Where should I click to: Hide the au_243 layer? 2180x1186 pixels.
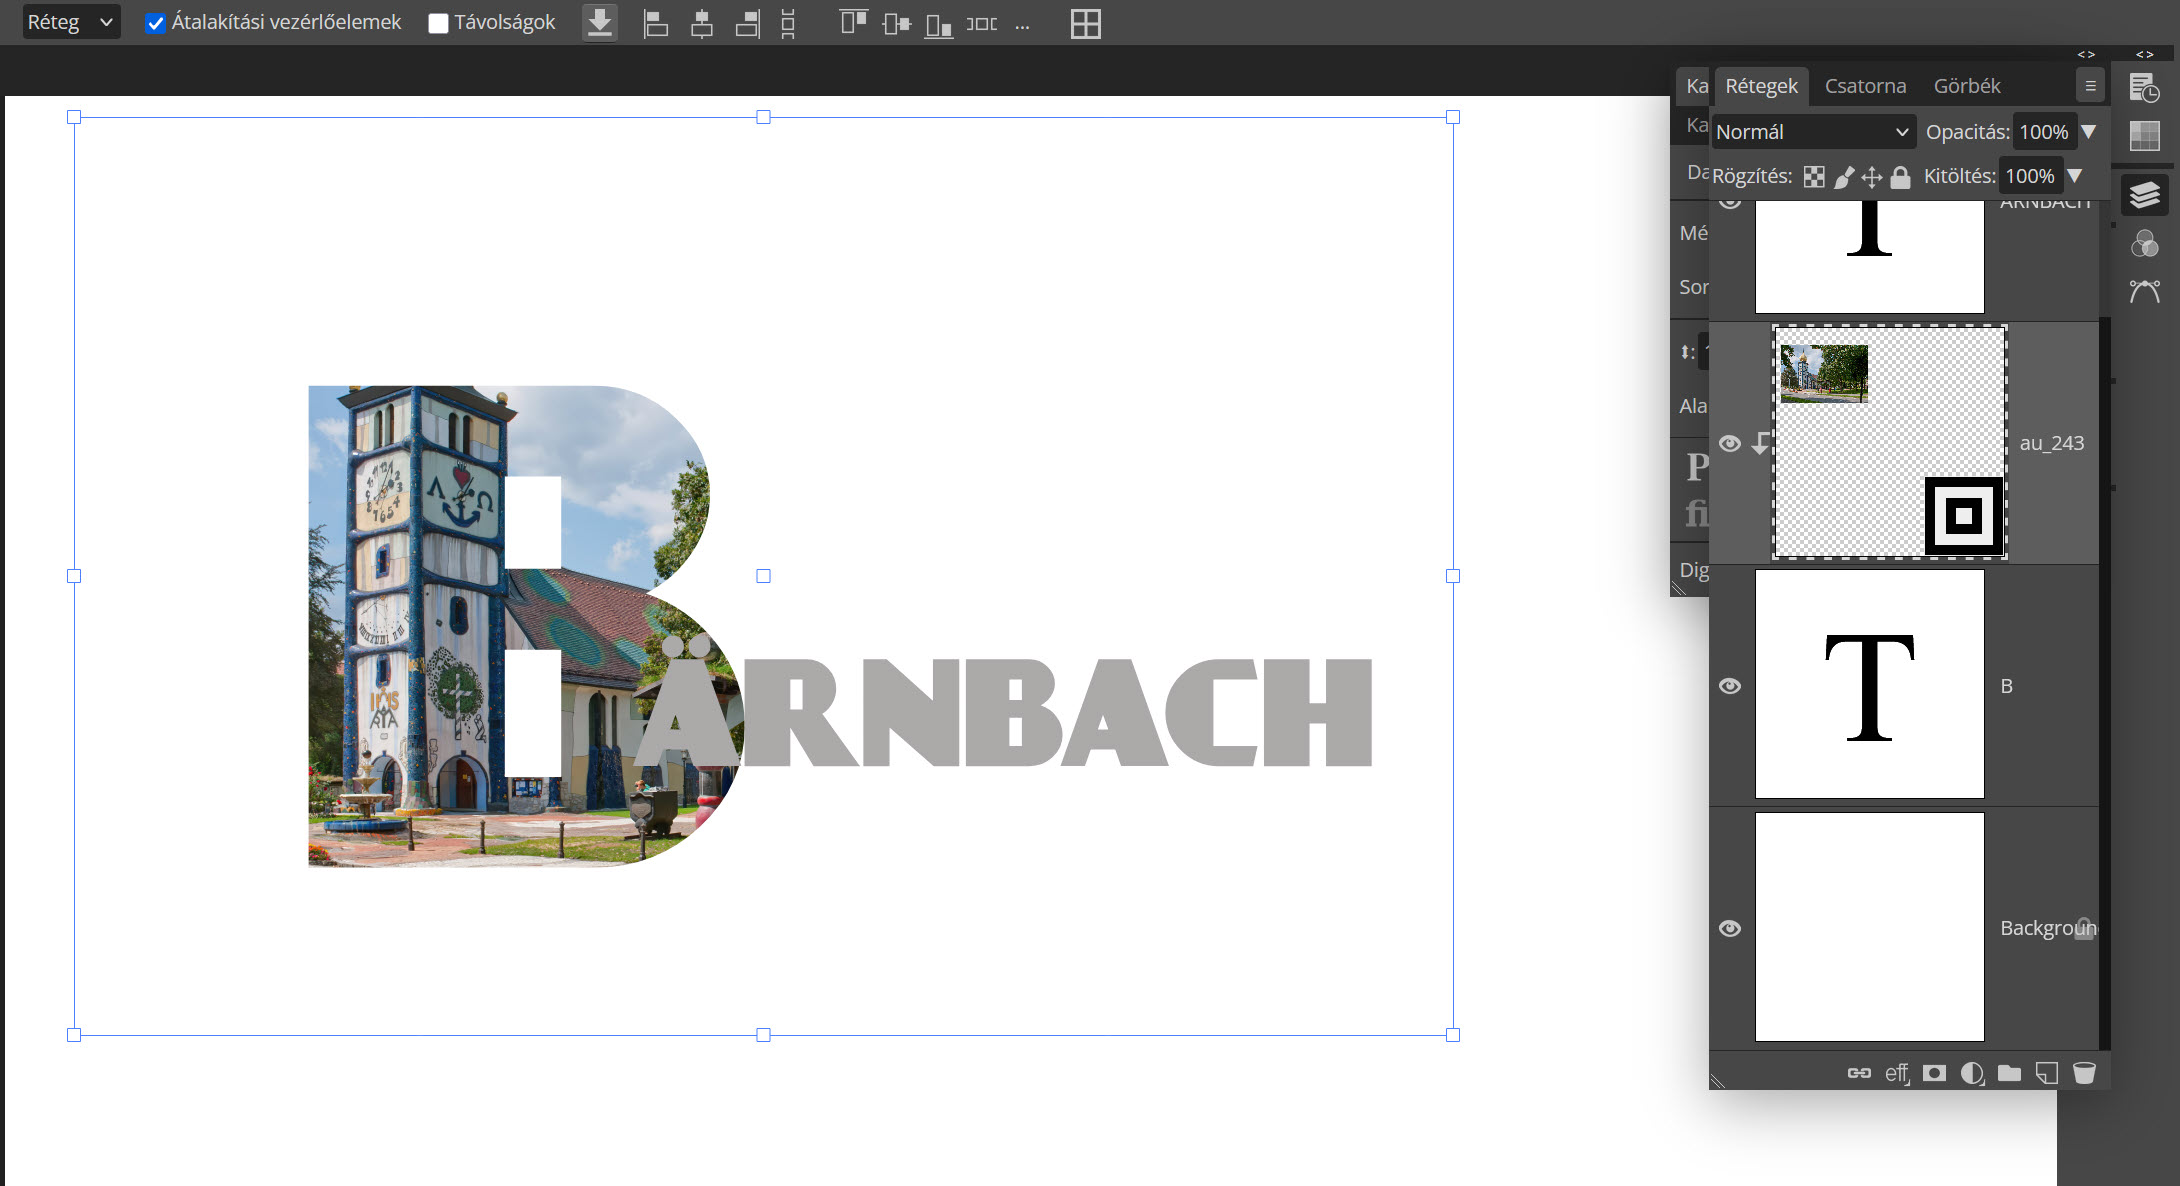coord(1730,443)
